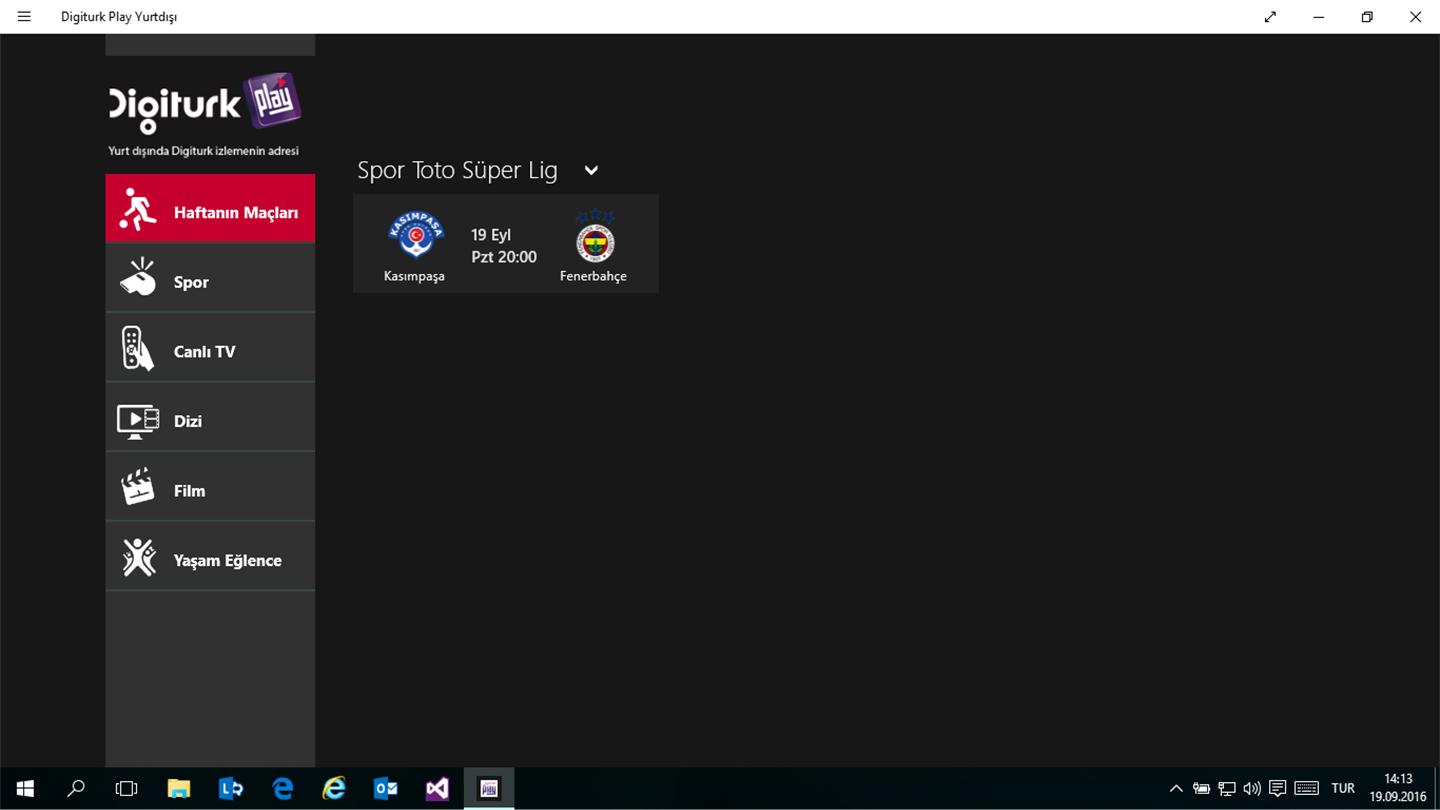The height and width of the screenshot is (810, 1440).
Task: Open Outlook from the taskbar
Action: pyautogui.click(x=386, y=789)
